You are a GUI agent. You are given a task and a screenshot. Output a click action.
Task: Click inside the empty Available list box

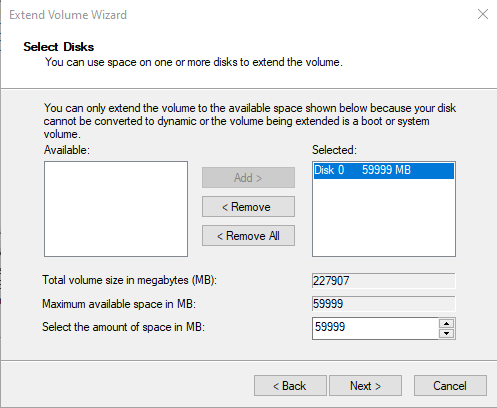click(116, 209)
